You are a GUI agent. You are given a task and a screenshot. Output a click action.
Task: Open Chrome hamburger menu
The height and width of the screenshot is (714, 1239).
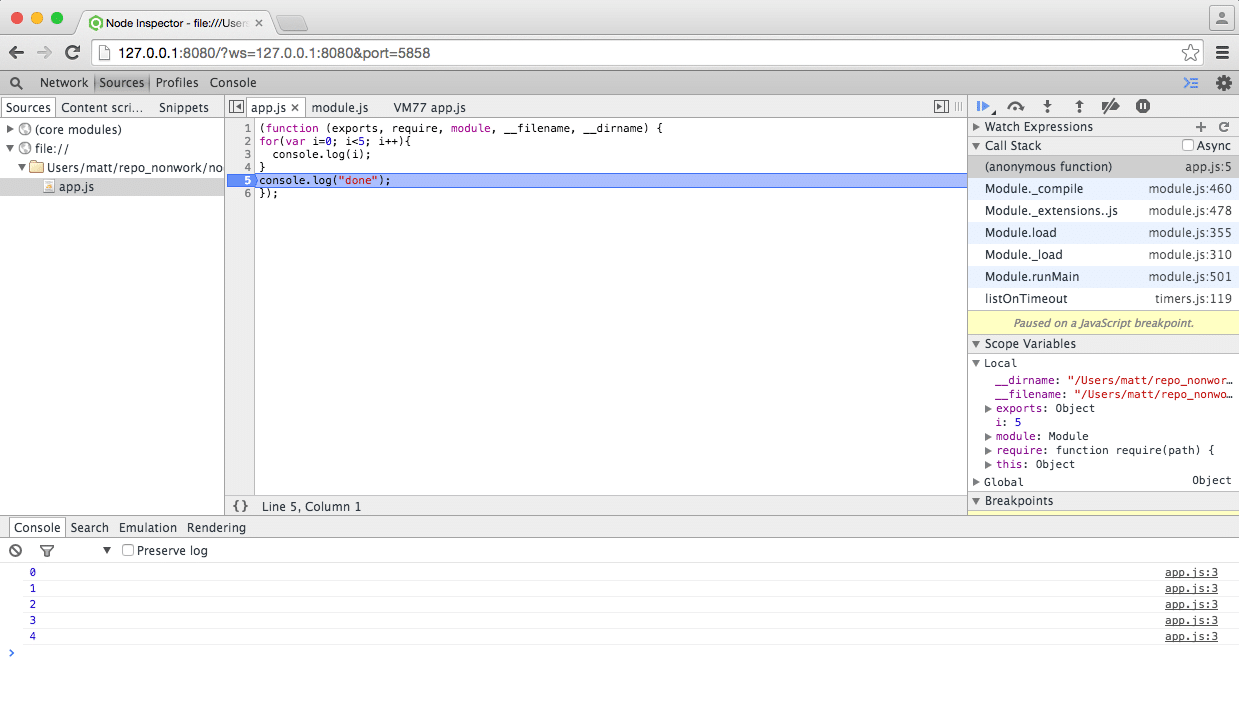click(1222, 53)
